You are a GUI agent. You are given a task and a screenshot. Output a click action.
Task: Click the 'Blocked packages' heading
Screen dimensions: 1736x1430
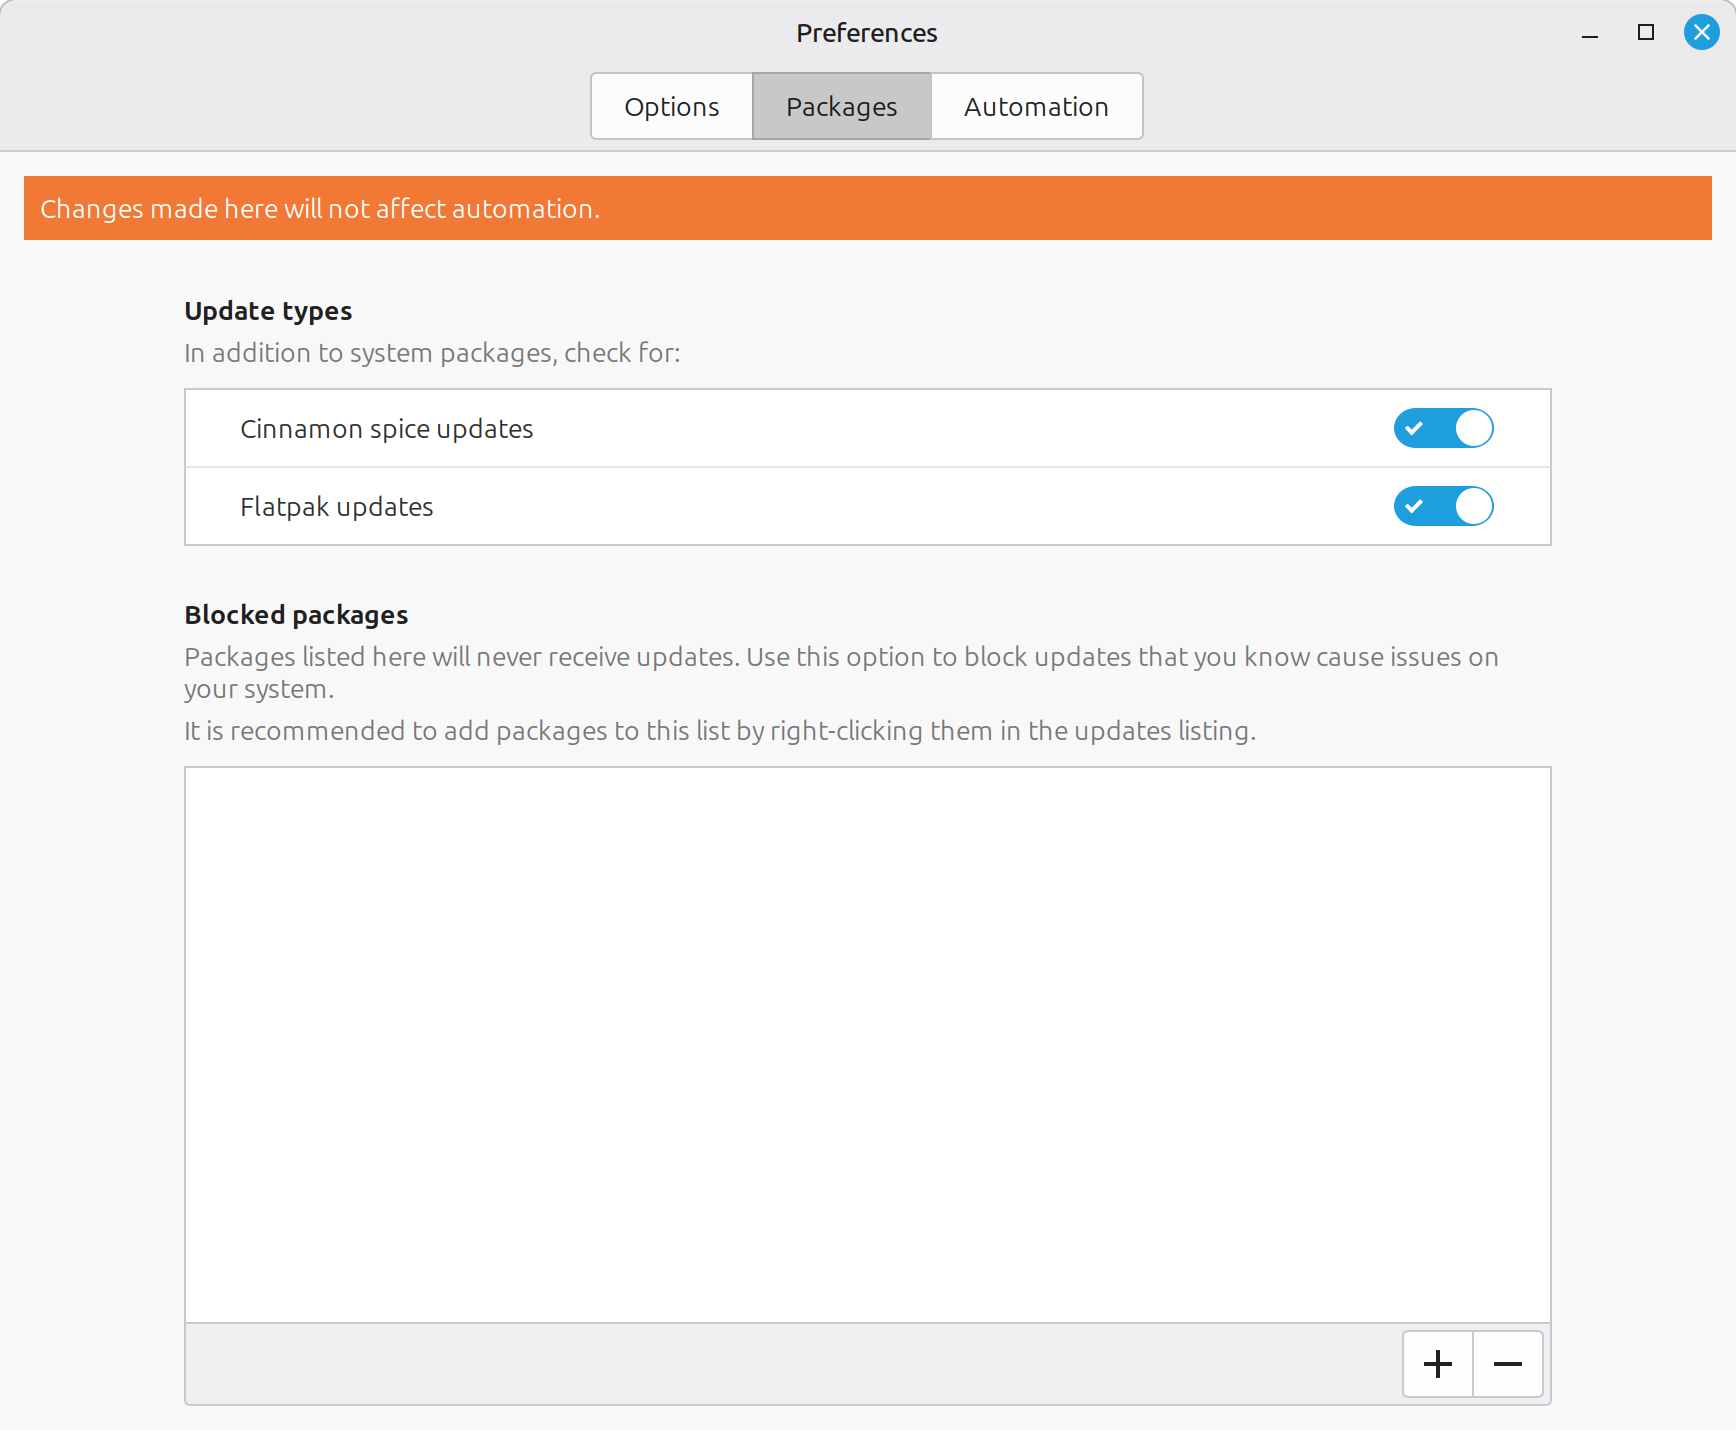(296, 615)
